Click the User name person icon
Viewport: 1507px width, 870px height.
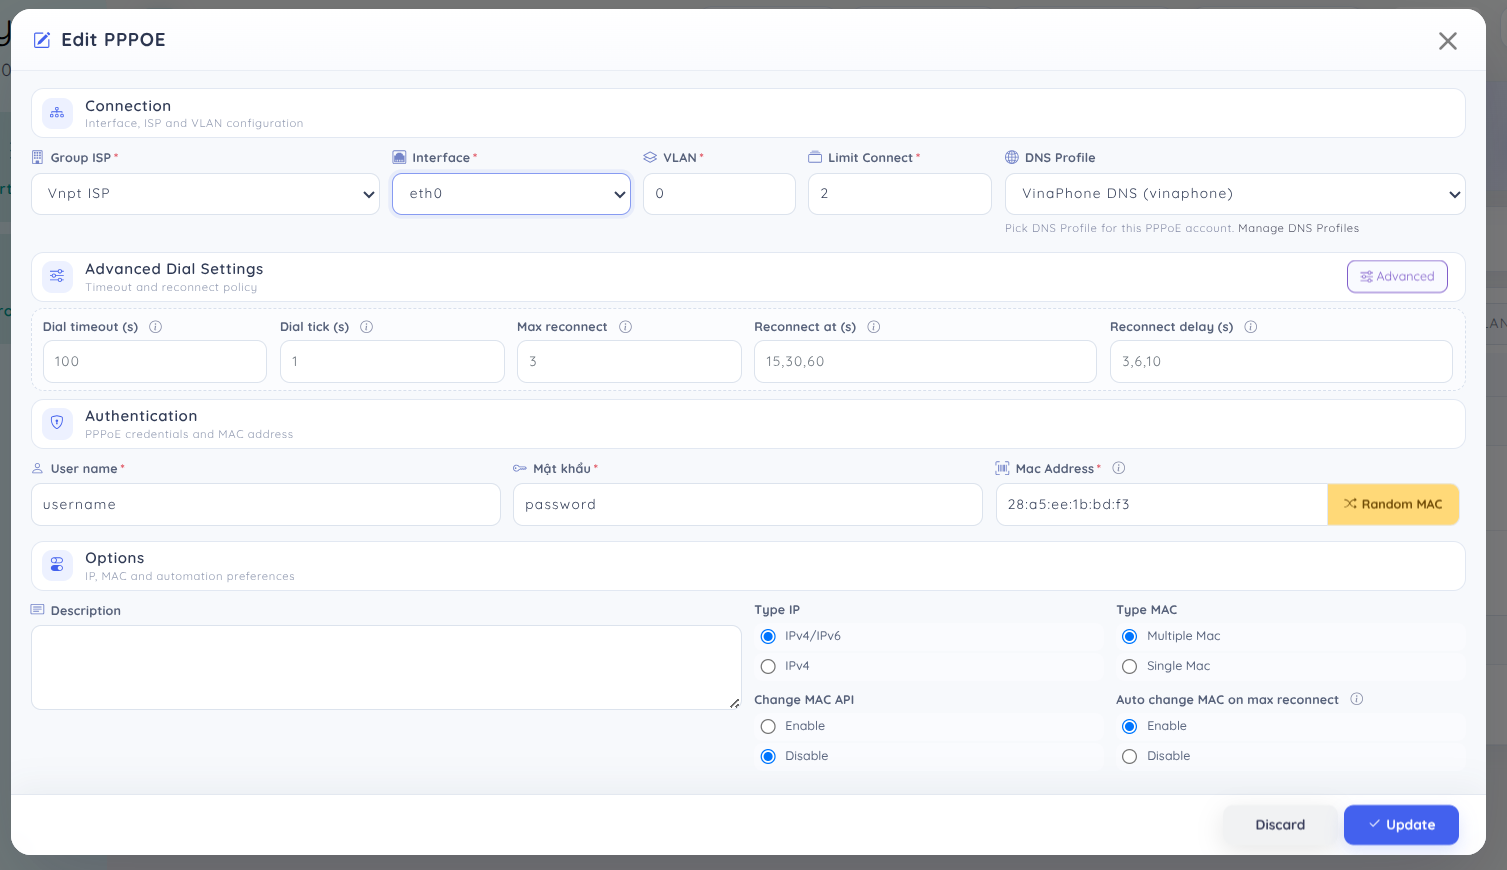point(38,468)
